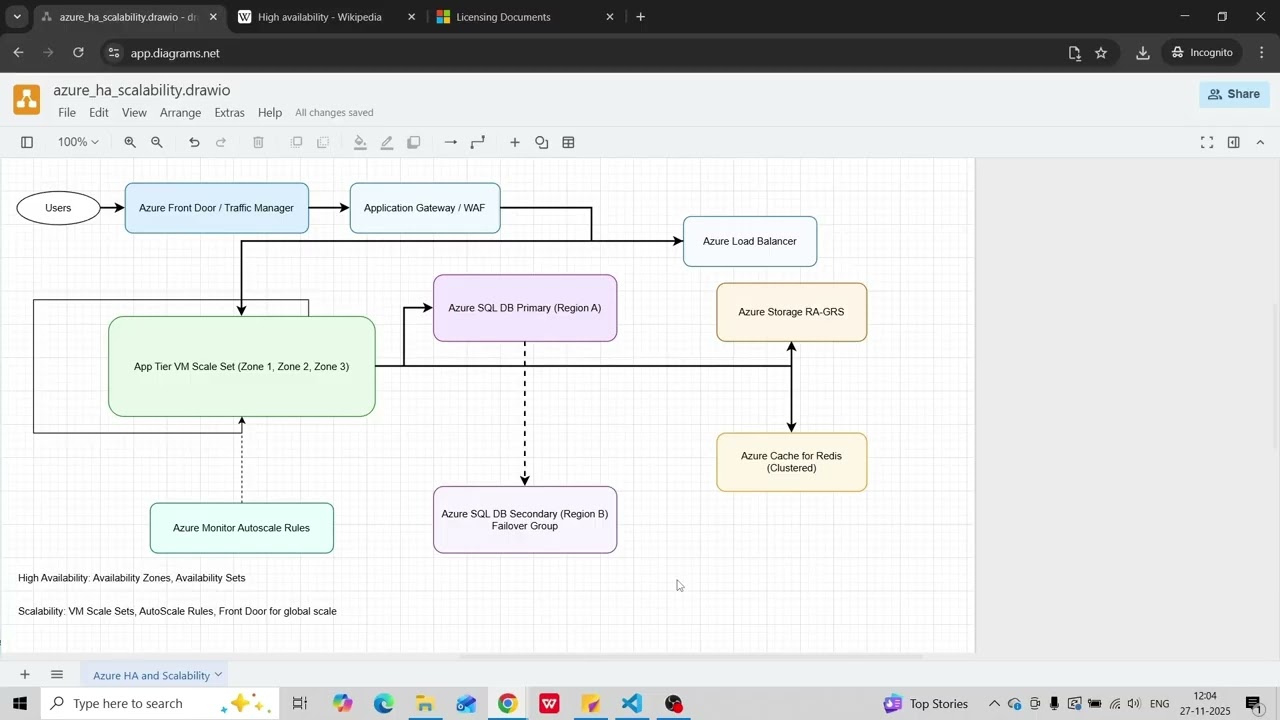Select the Users ellipse shape
Viewport: 1280px width, 720px height.
click(58, 208)
